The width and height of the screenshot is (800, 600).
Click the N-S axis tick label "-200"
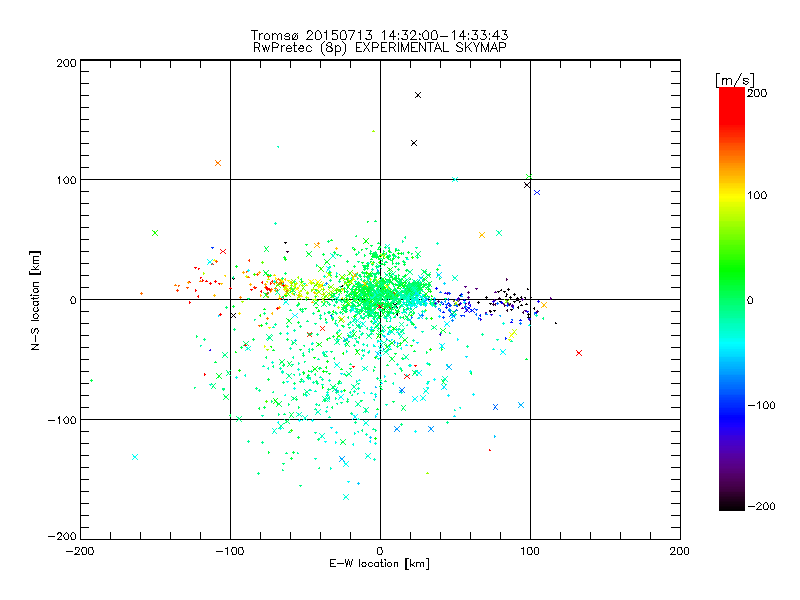62,536
